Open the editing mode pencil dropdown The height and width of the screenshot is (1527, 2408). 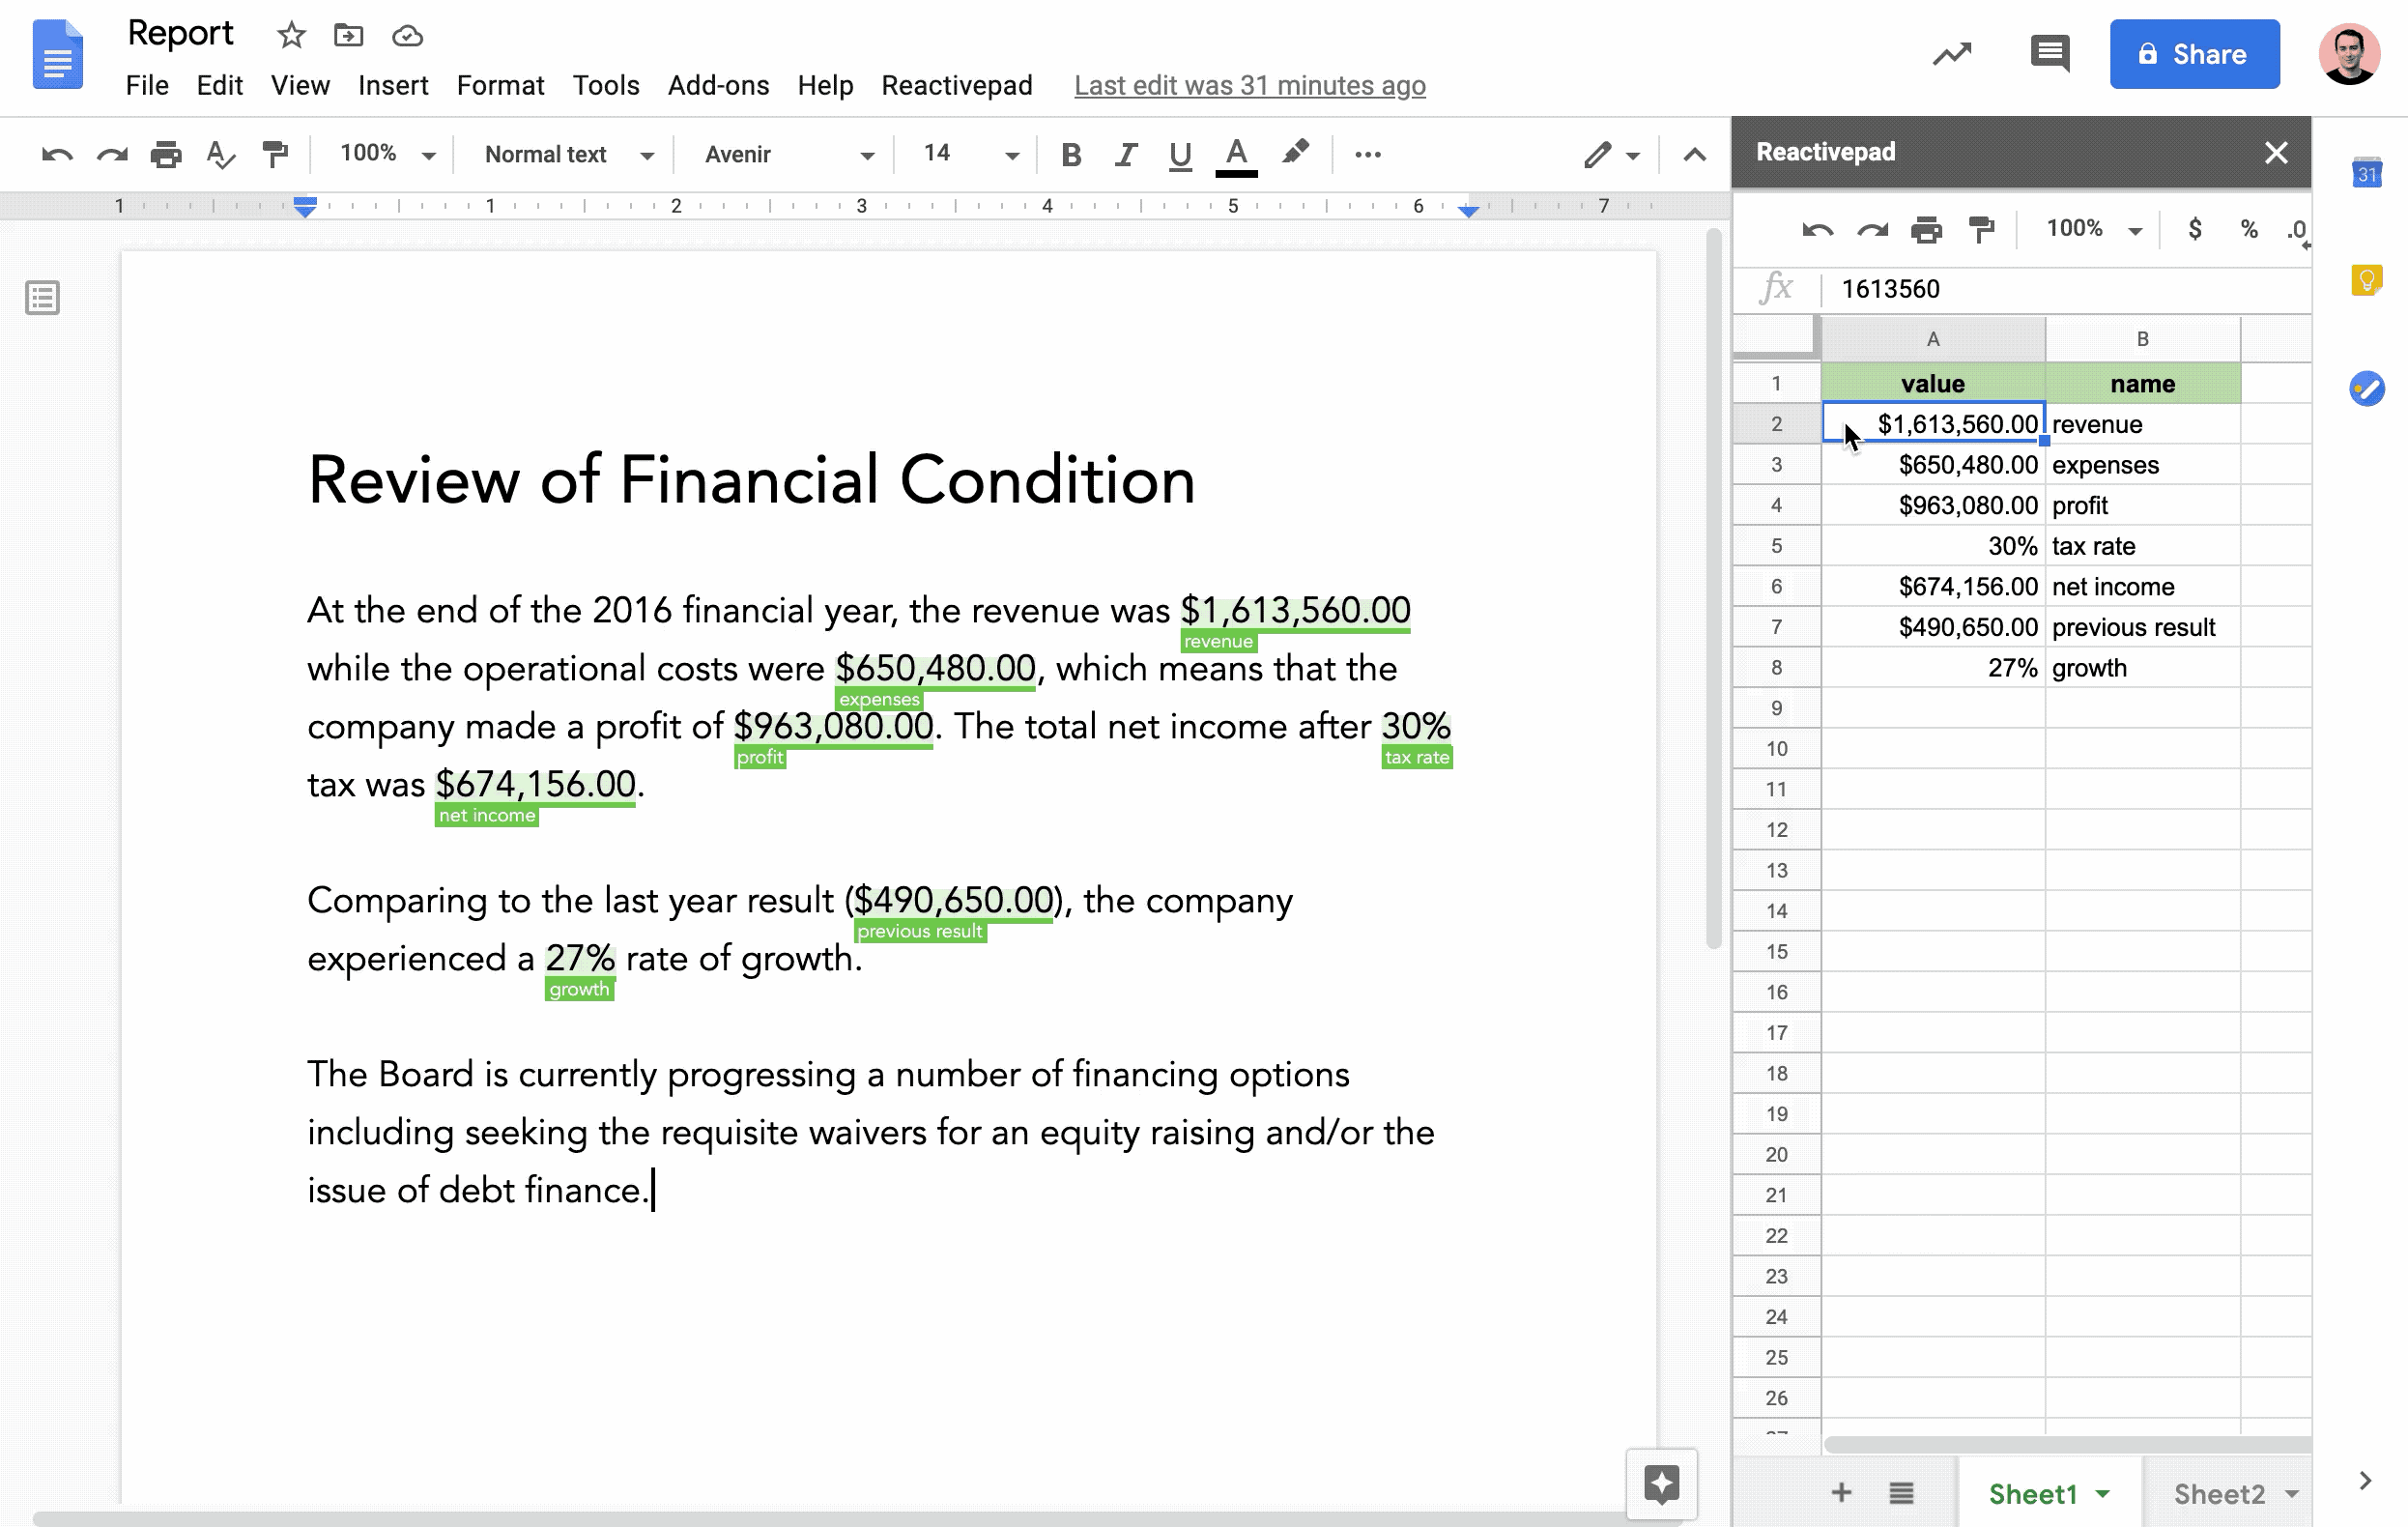click(x=1611, y=155)
